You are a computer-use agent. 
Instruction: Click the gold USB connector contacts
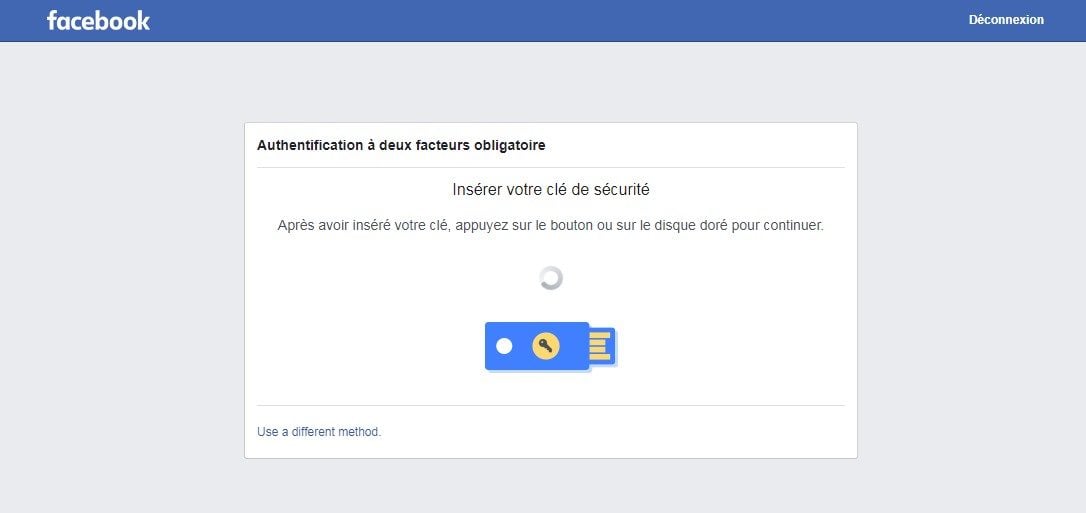[x=600, y=345]
